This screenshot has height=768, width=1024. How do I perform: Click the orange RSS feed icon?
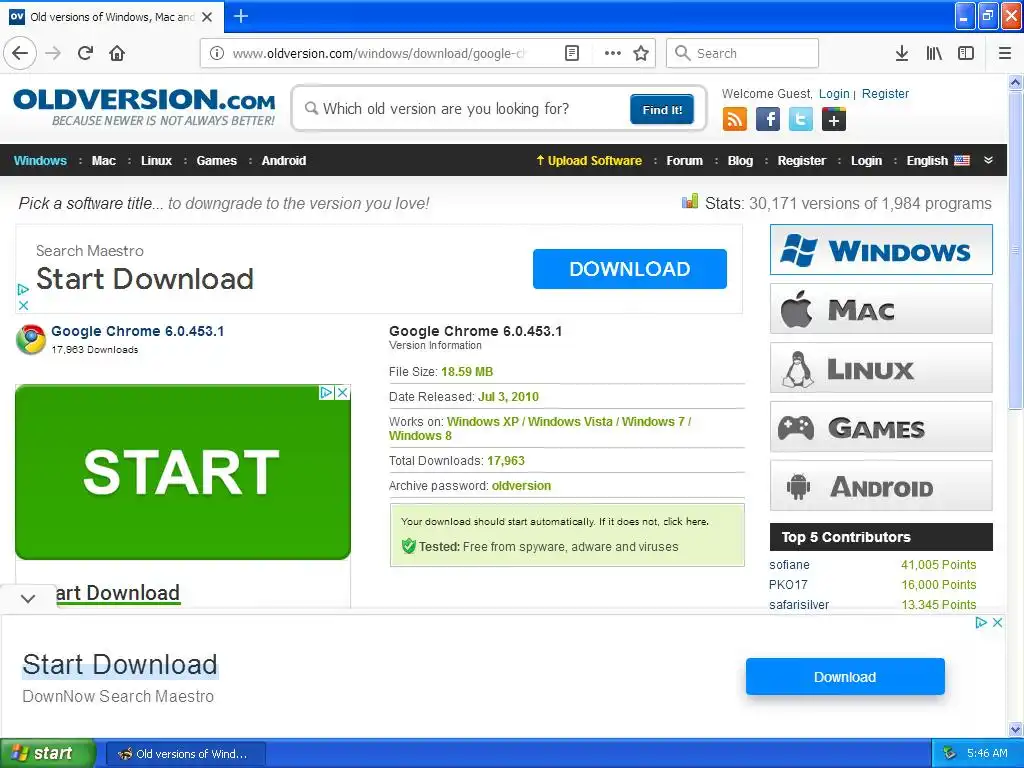[735, 120]
